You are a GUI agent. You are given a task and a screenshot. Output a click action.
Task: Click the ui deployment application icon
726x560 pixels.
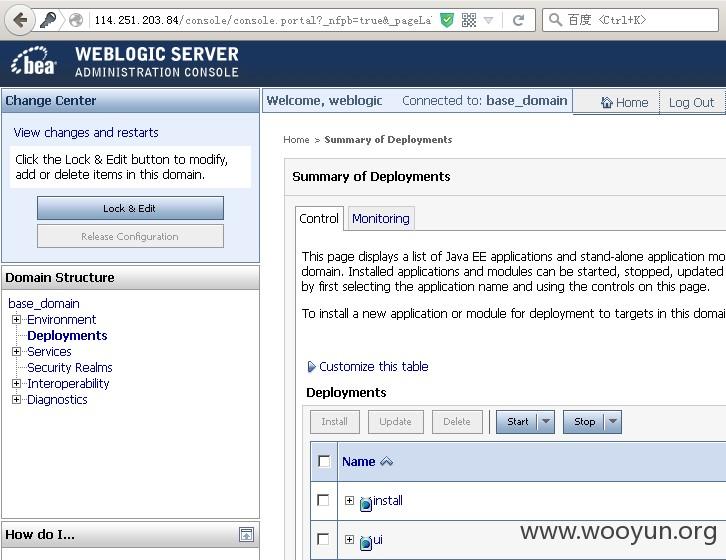click(365, 542)
